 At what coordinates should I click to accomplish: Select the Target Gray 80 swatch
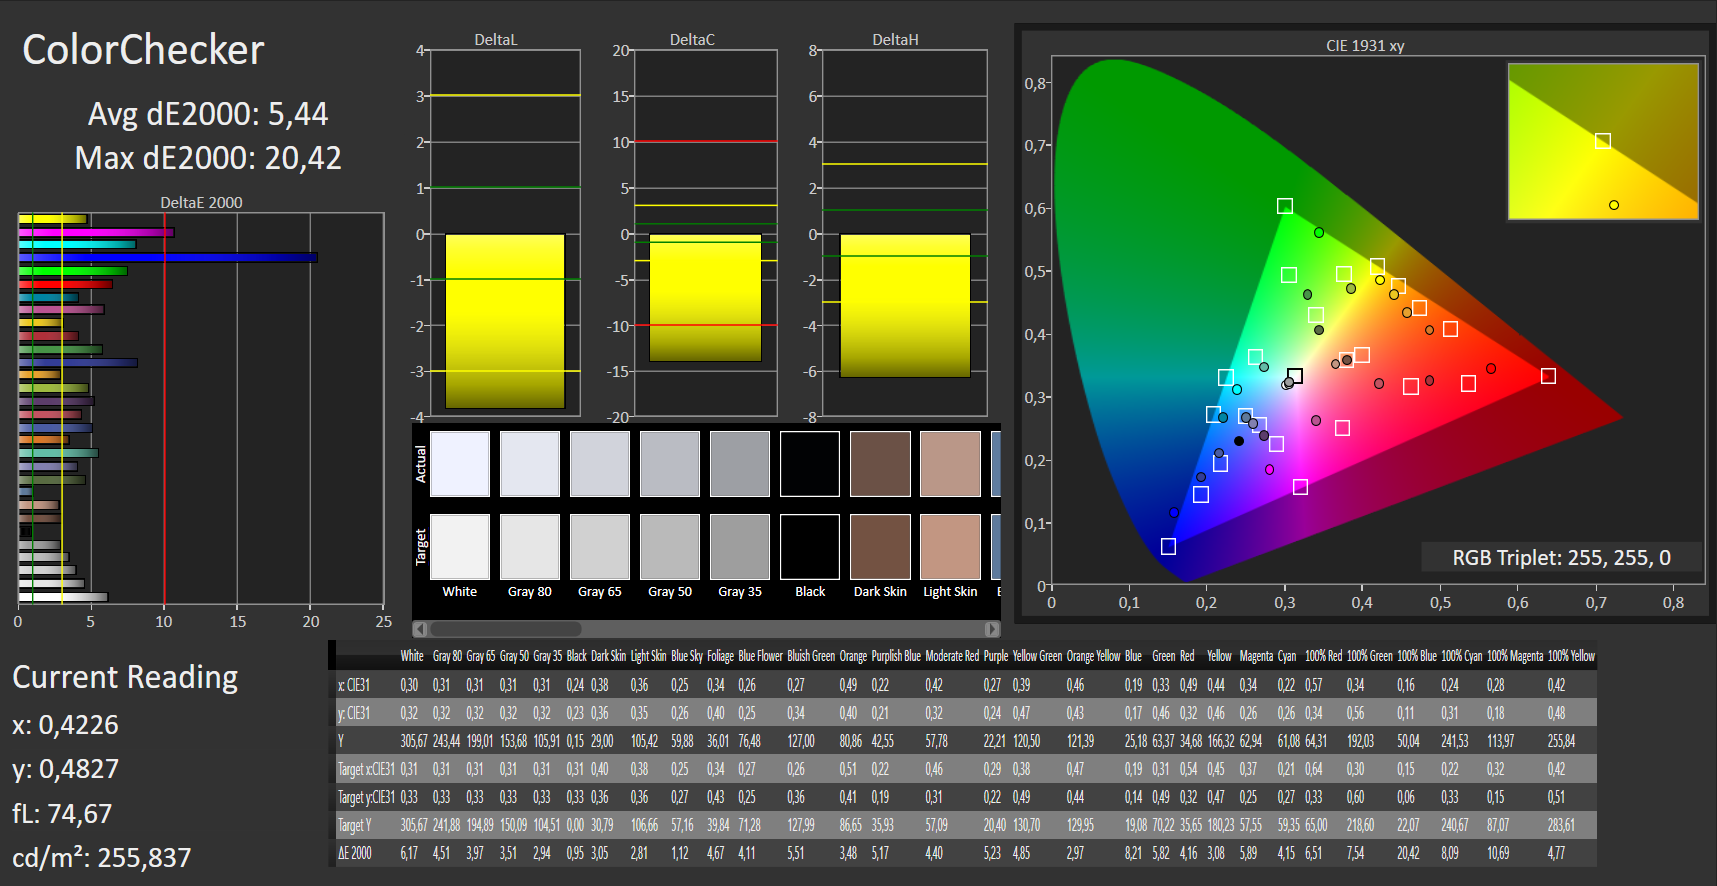pos(530,547)
